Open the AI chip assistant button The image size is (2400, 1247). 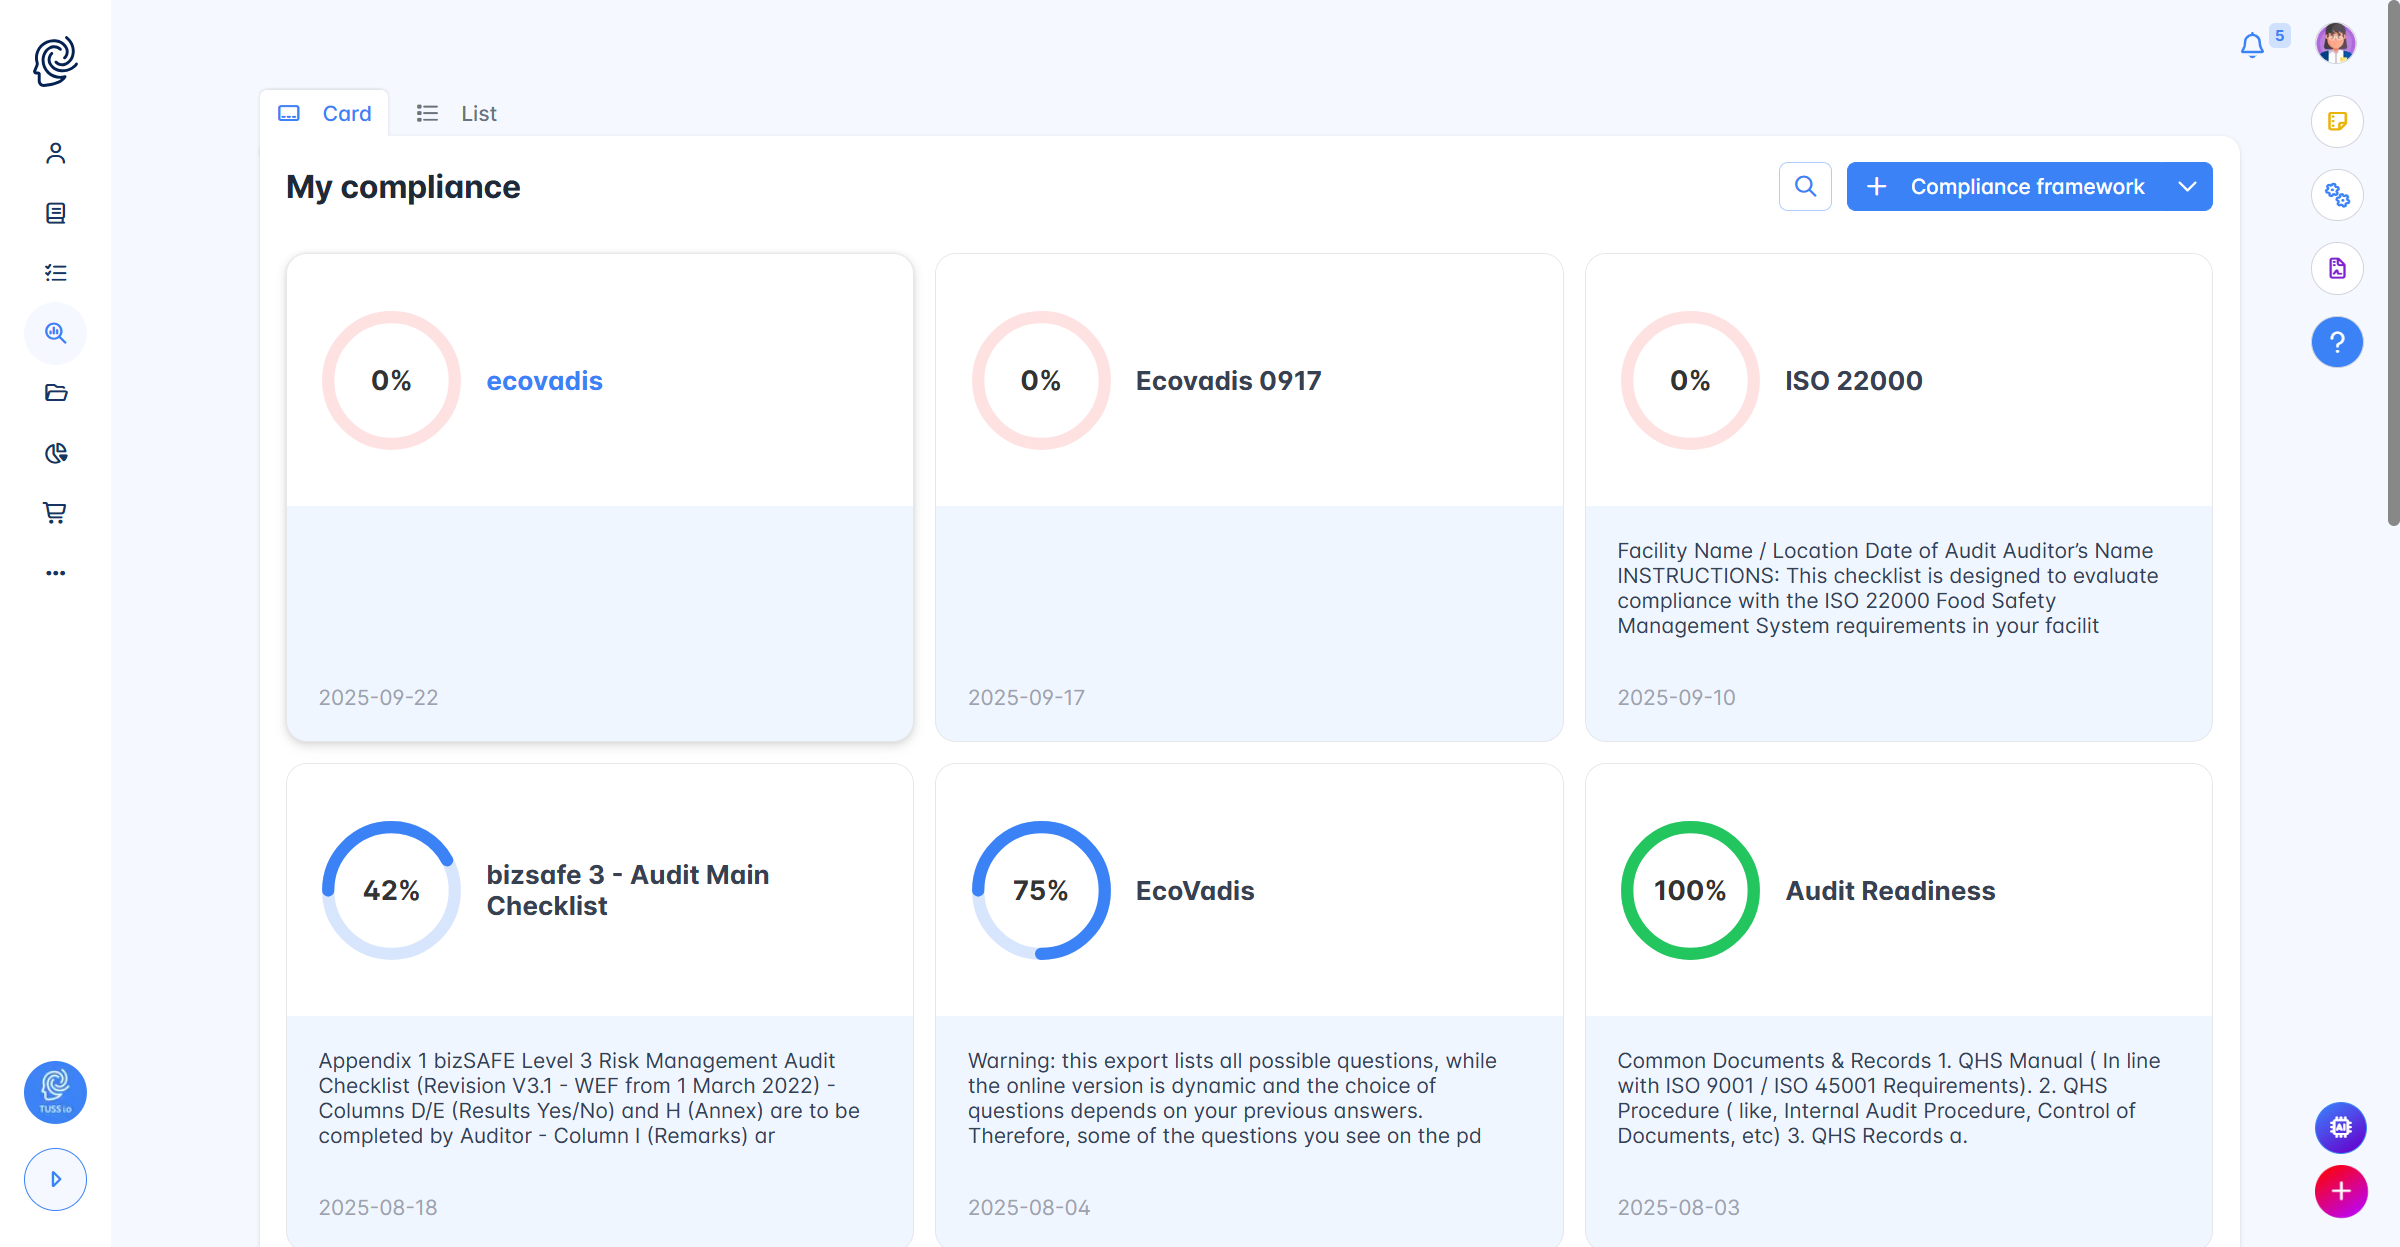2340,1127
